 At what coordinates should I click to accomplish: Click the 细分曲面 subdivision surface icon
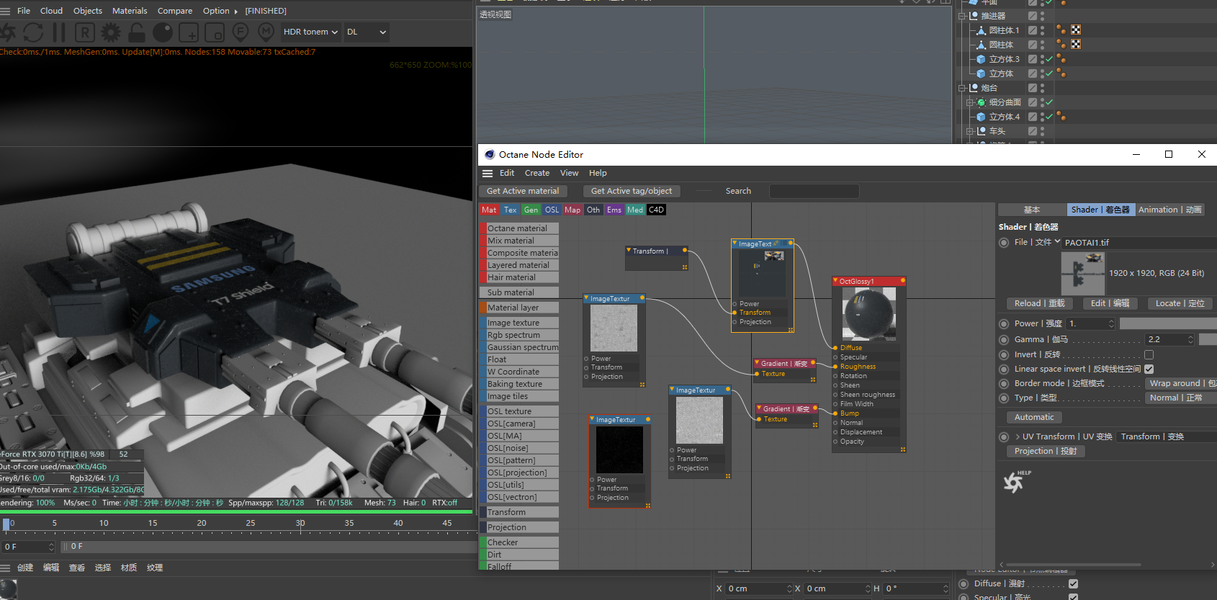(x=981, y=102)
